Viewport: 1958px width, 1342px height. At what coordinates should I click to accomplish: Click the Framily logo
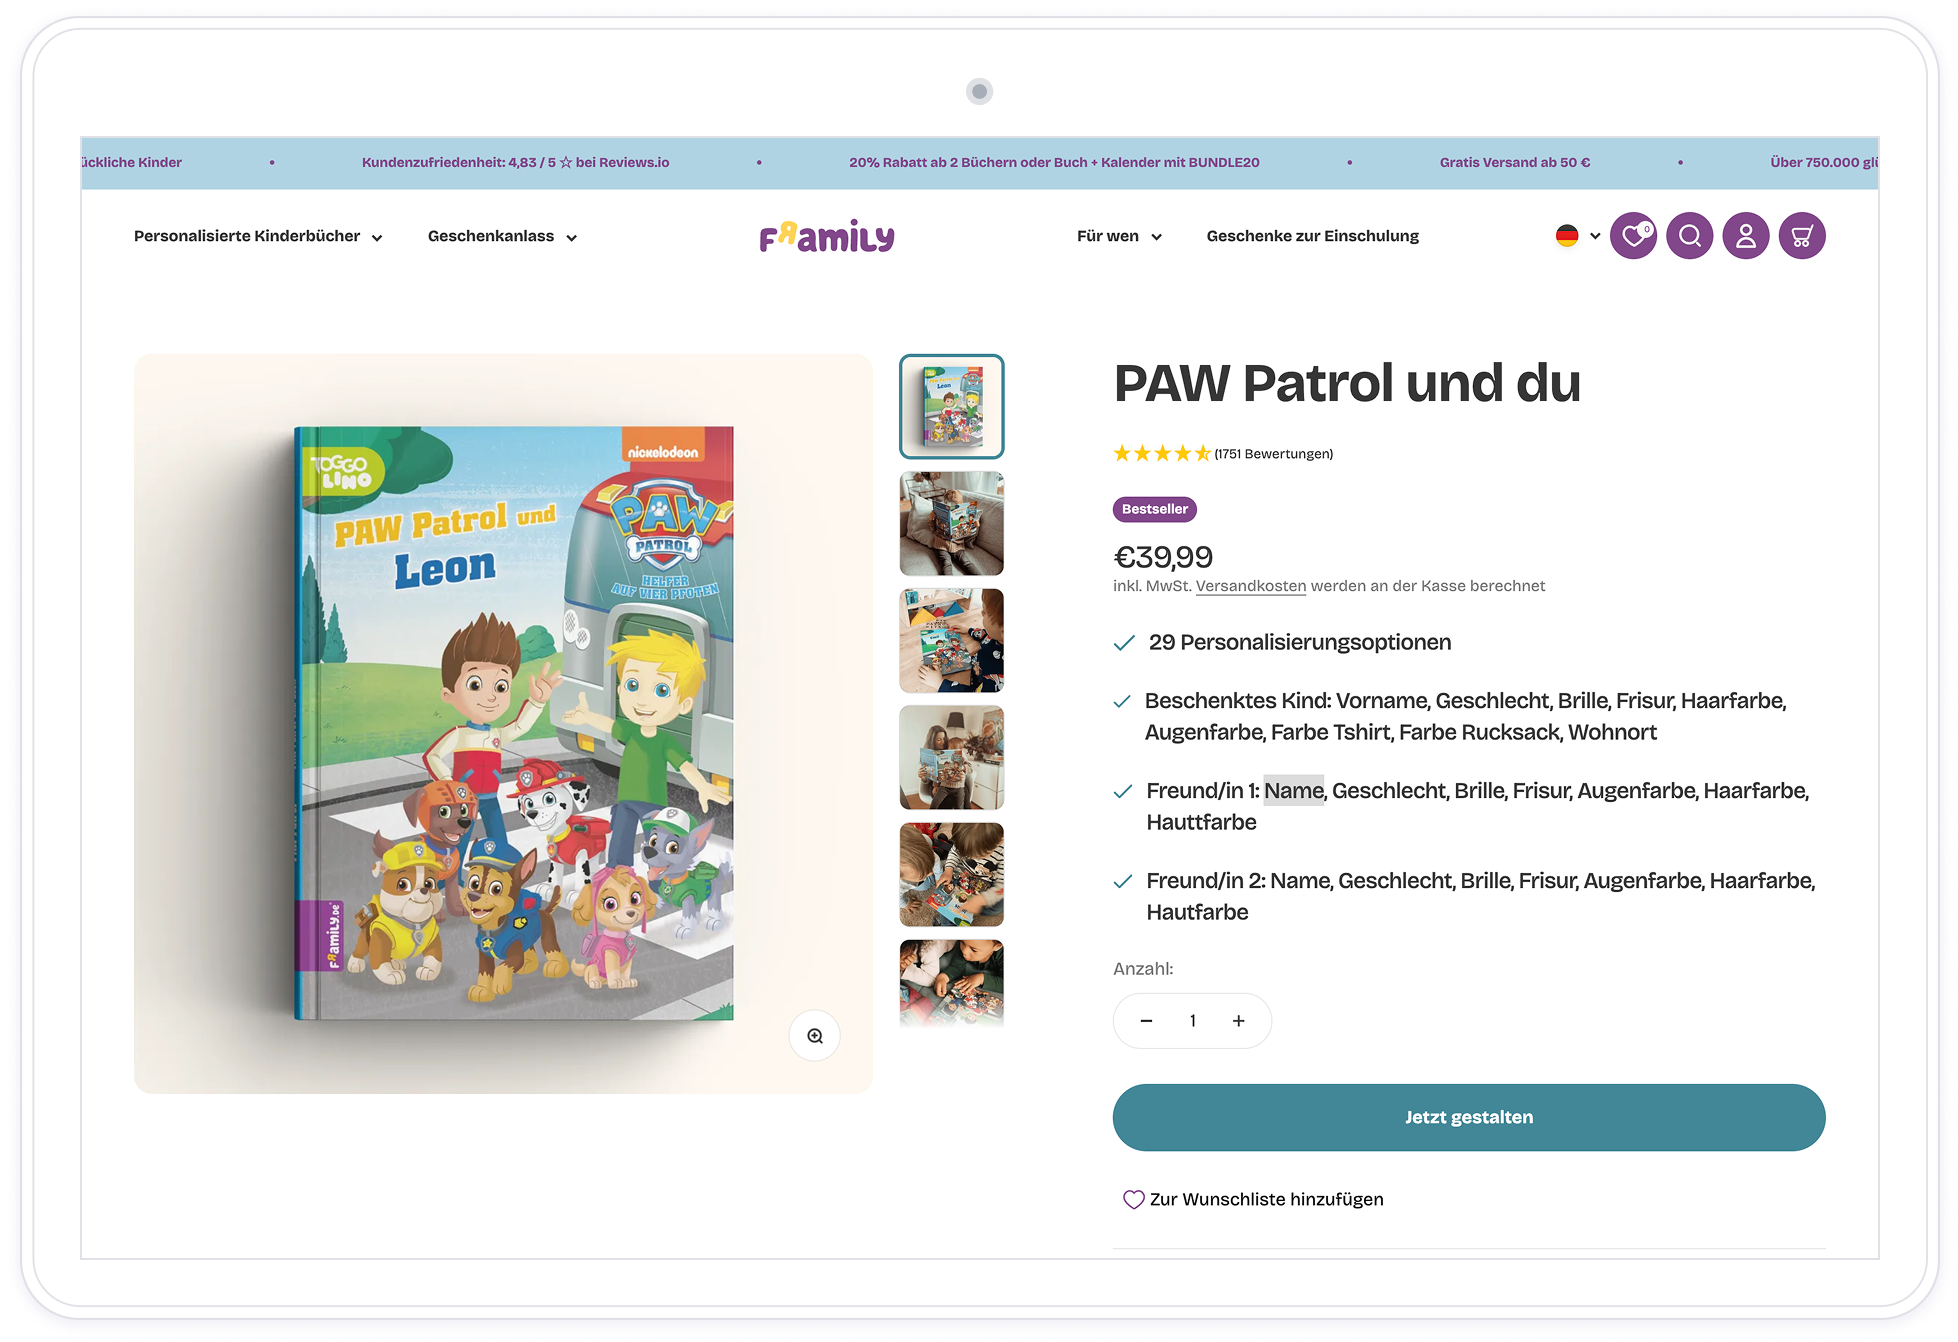point(826,236)
